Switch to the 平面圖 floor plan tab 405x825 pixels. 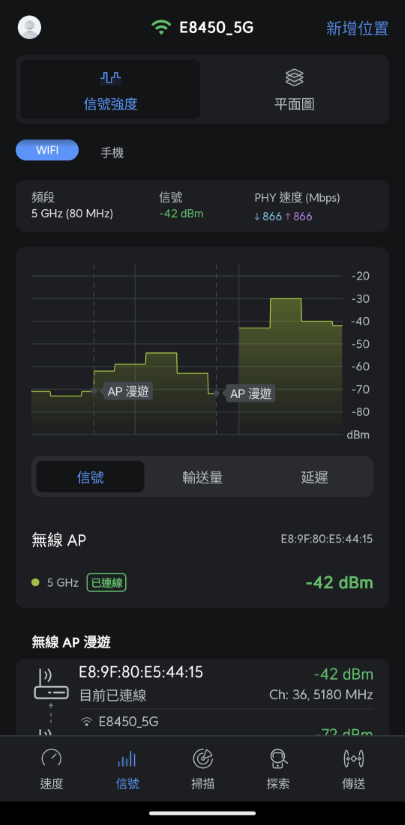(x=295, y=89)
